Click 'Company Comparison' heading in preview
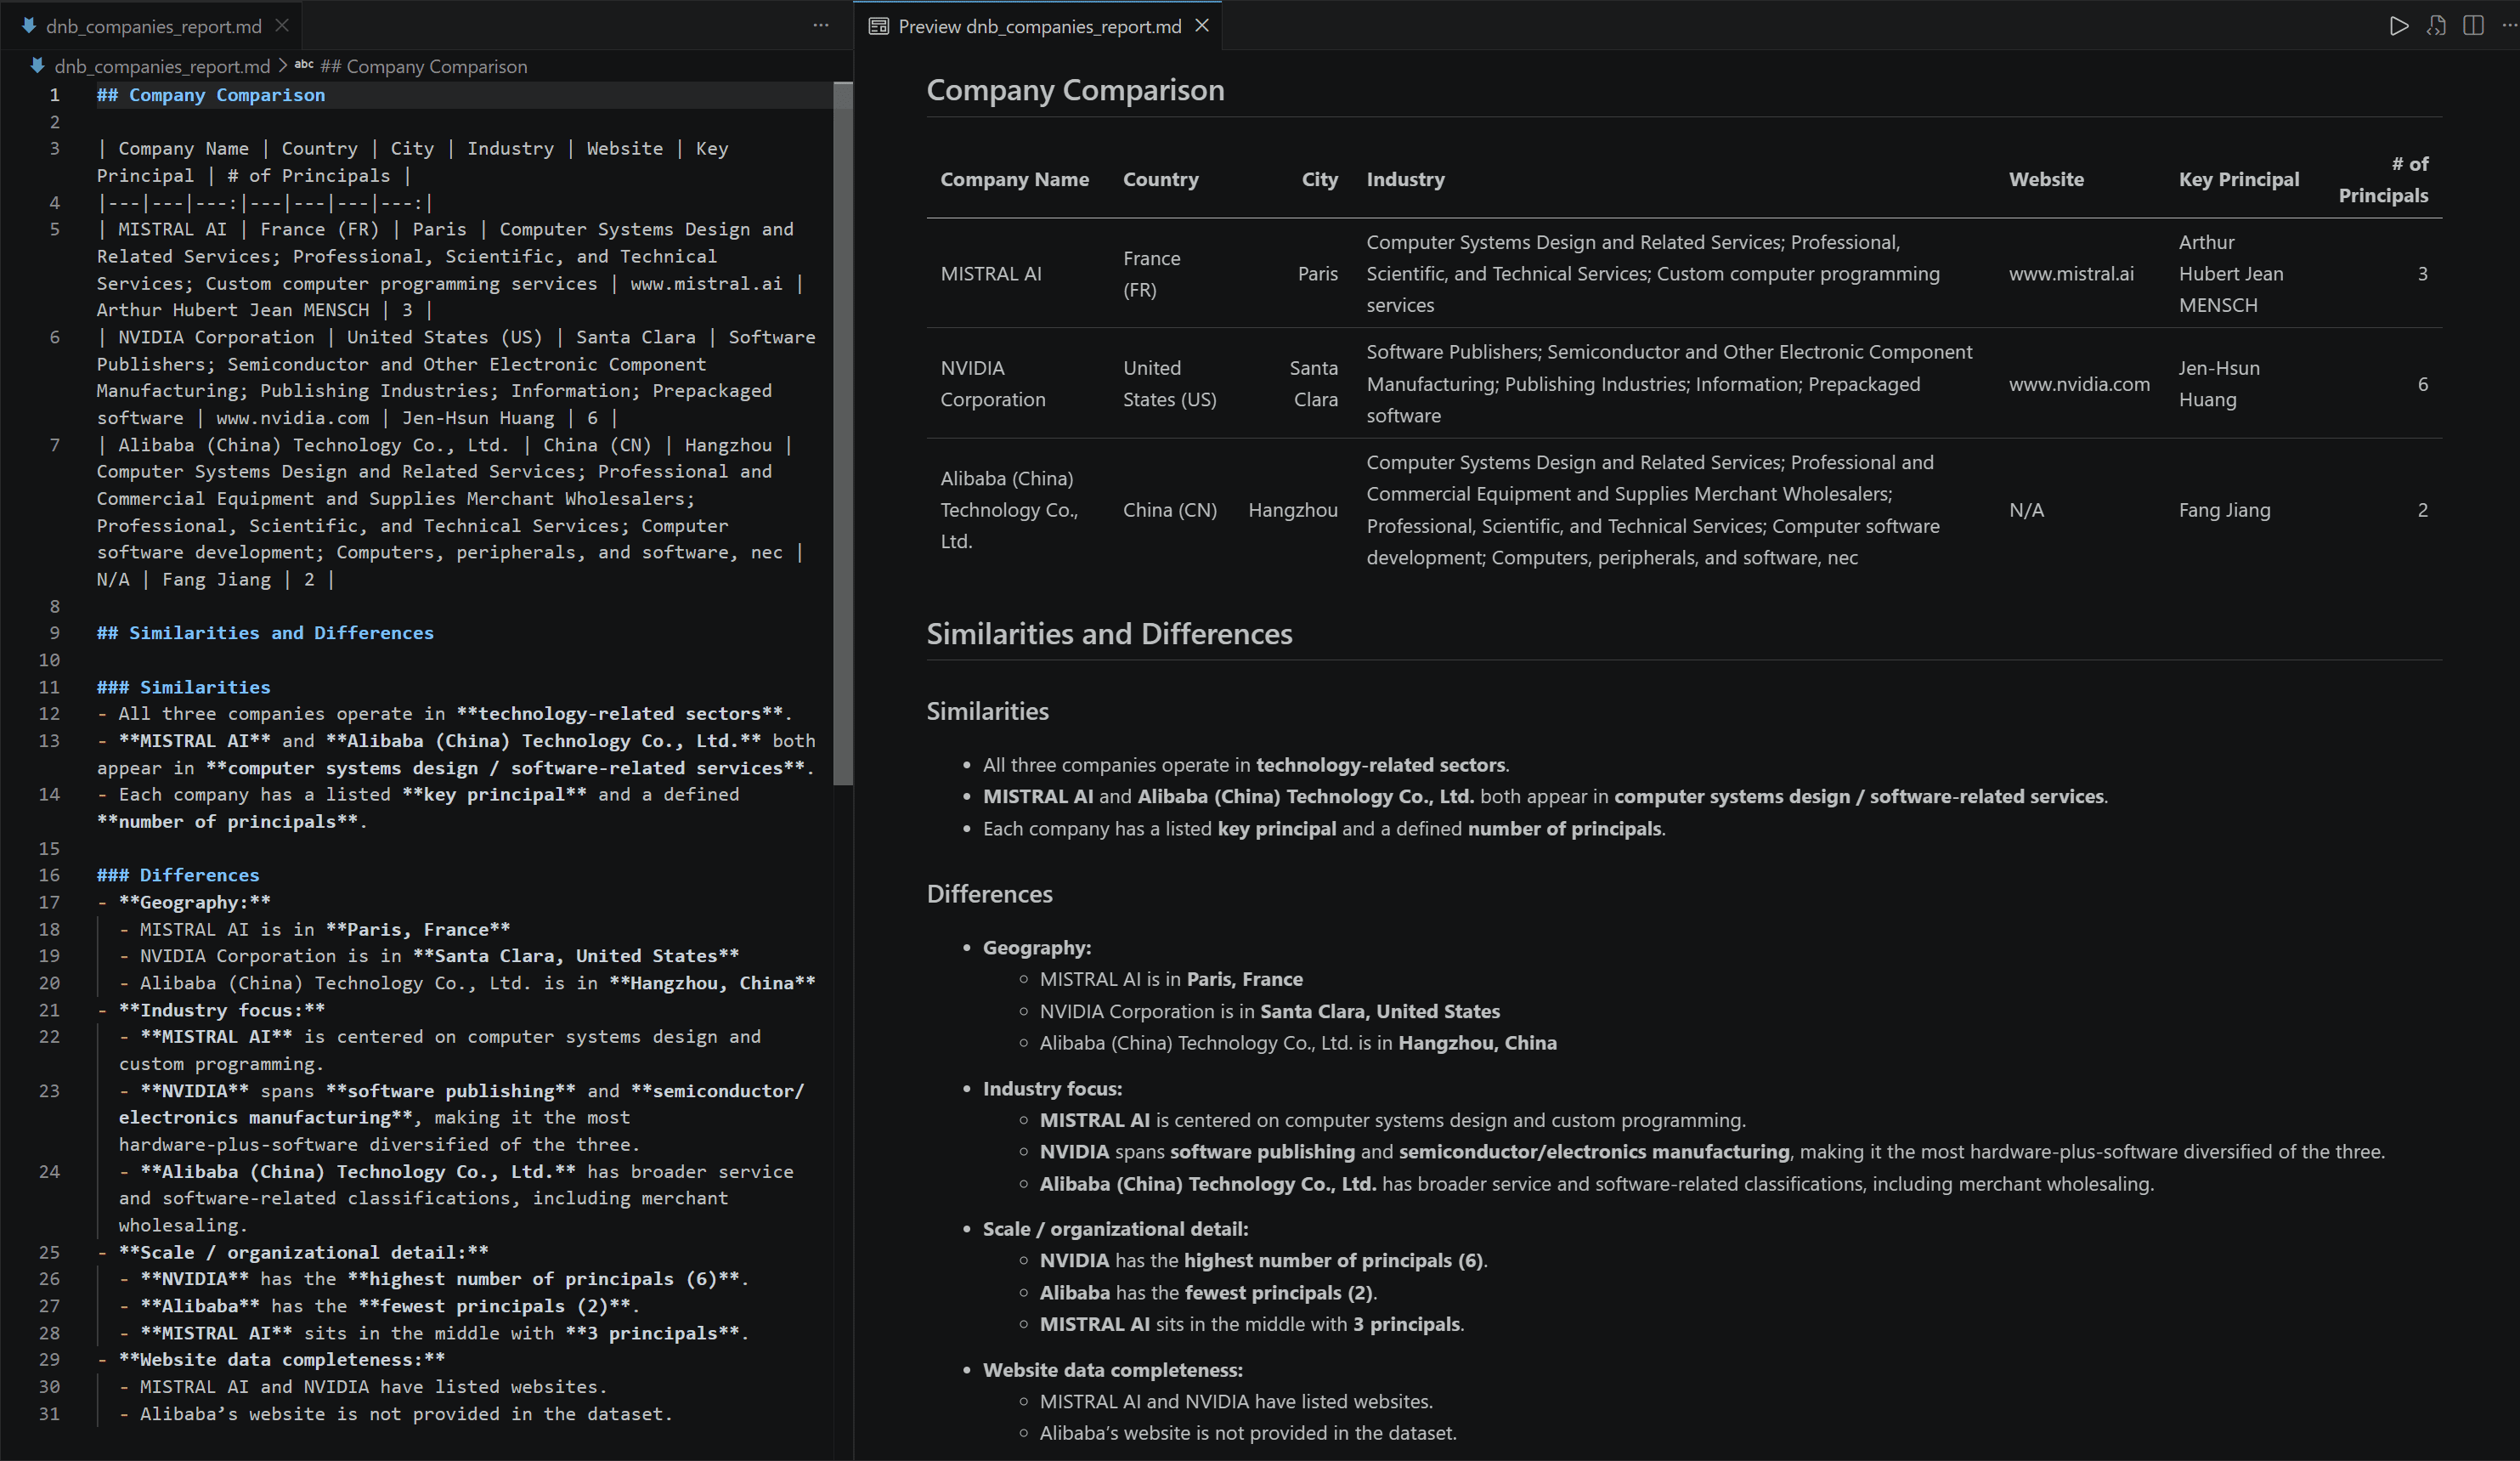Viewport: 2520px width, 1461px height. pyautogui.click(x=1075, y=90)
